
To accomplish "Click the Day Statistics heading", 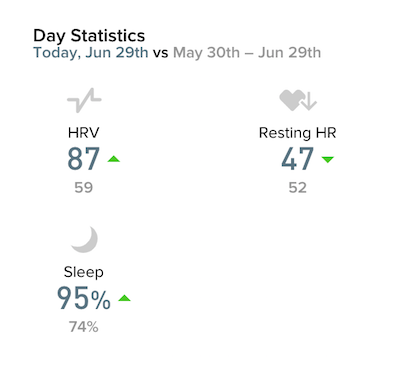I will click(89, 36).
